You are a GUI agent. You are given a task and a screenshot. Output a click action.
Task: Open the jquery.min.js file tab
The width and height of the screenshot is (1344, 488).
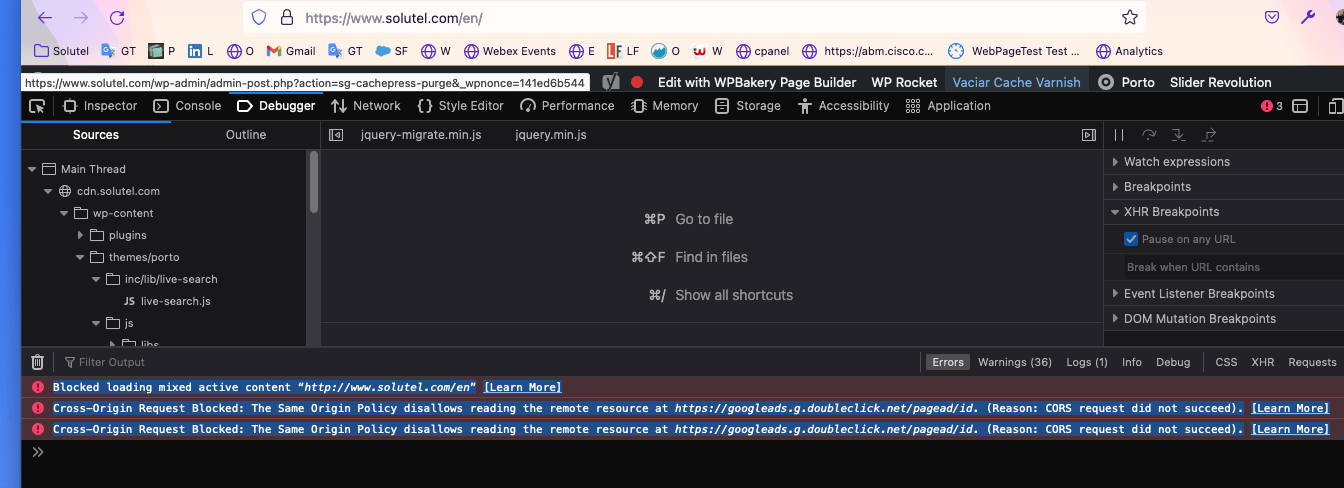pos(551,135)
